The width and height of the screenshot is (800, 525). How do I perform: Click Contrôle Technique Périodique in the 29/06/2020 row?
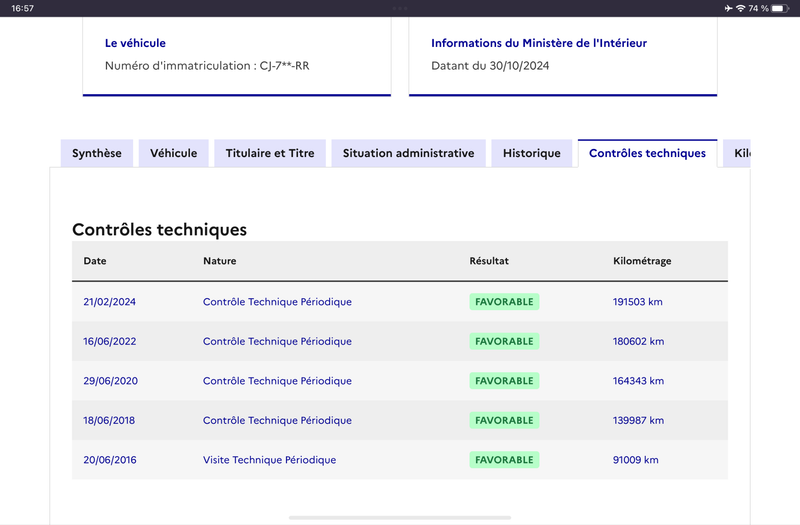tap(277, 381)
